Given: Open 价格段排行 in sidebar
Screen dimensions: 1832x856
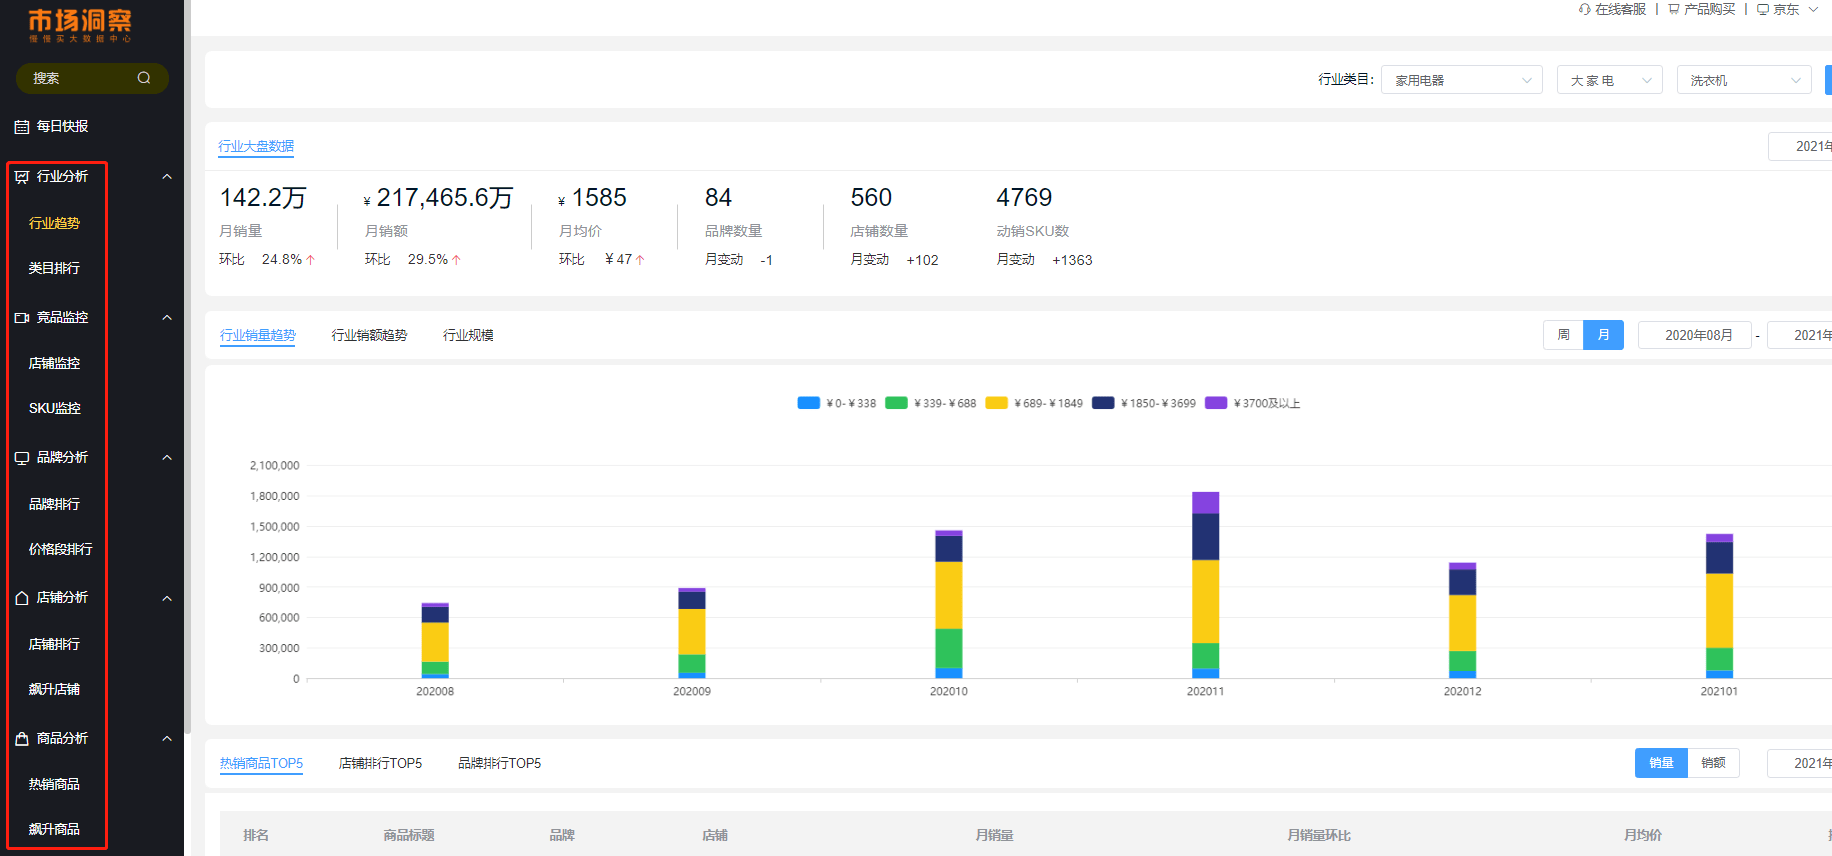Looking at the screenshot, I should click(x=60, y=549).
